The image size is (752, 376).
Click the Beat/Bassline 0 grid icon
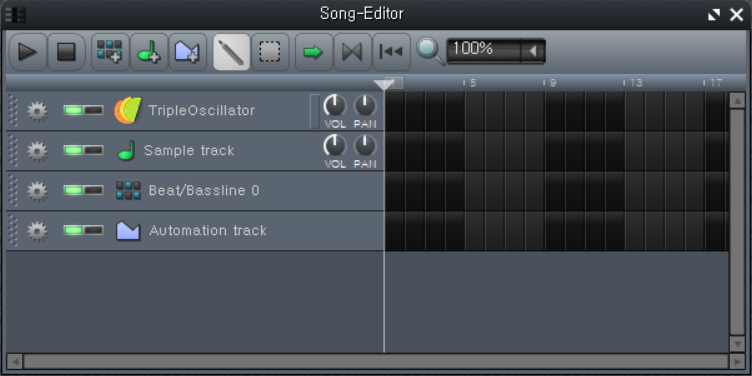click(x=129, y=190)
